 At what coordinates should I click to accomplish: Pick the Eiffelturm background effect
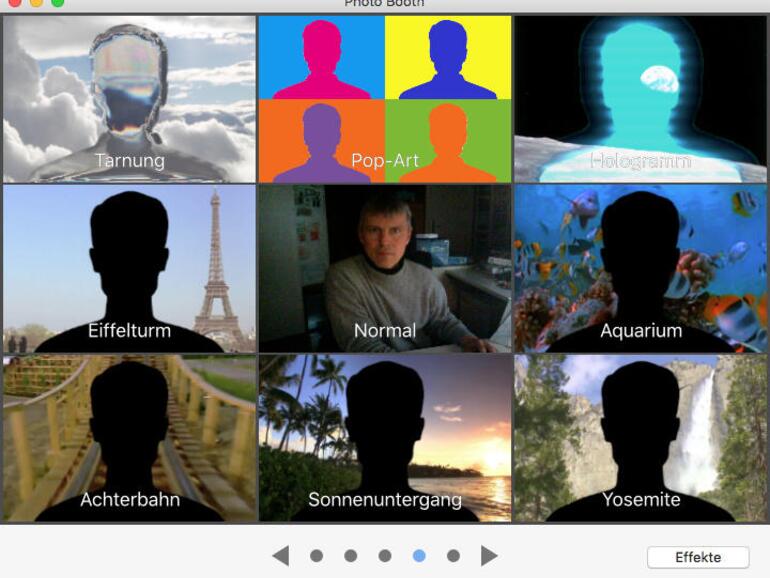pyautogui.click(x=130, y=269)
